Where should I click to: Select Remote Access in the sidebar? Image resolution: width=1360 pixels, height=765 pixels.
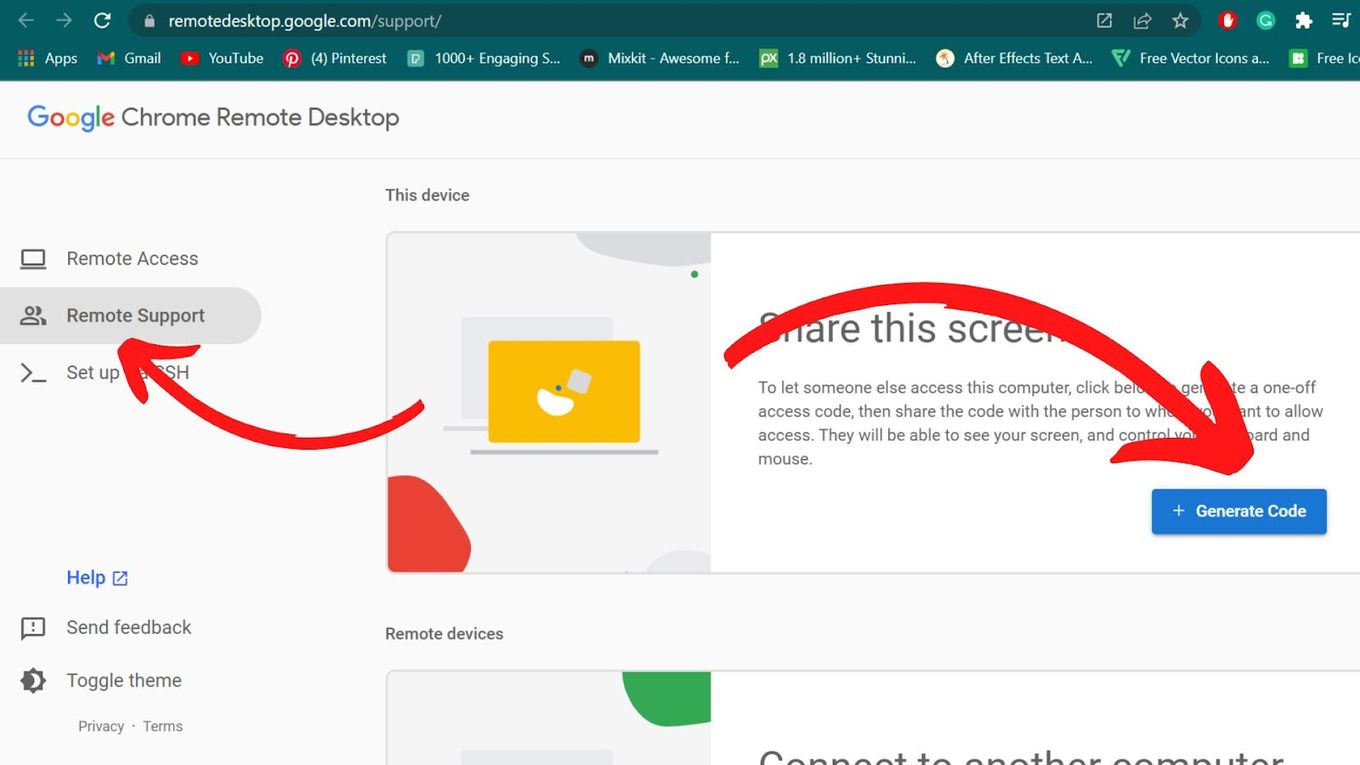(x=130, y=259)
